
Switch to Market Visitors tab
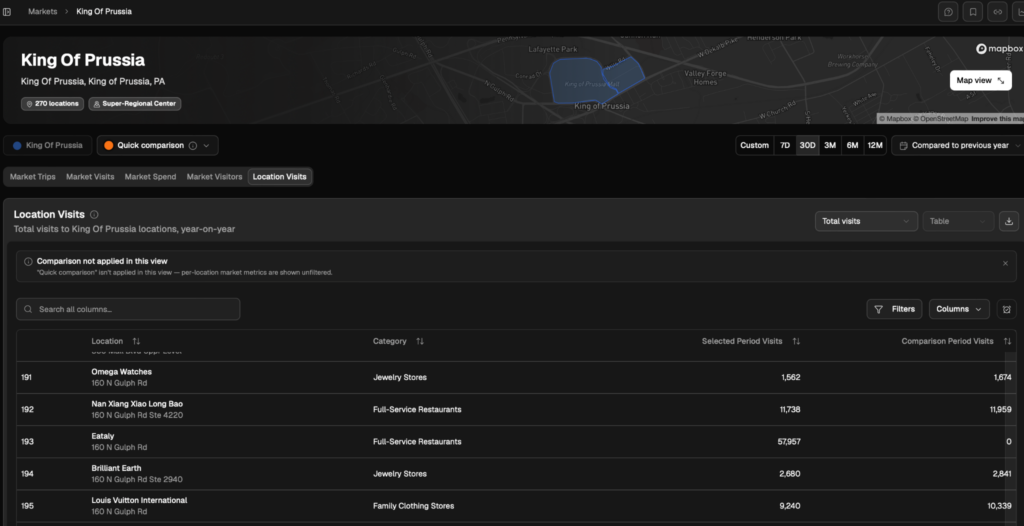click(214, 176)
